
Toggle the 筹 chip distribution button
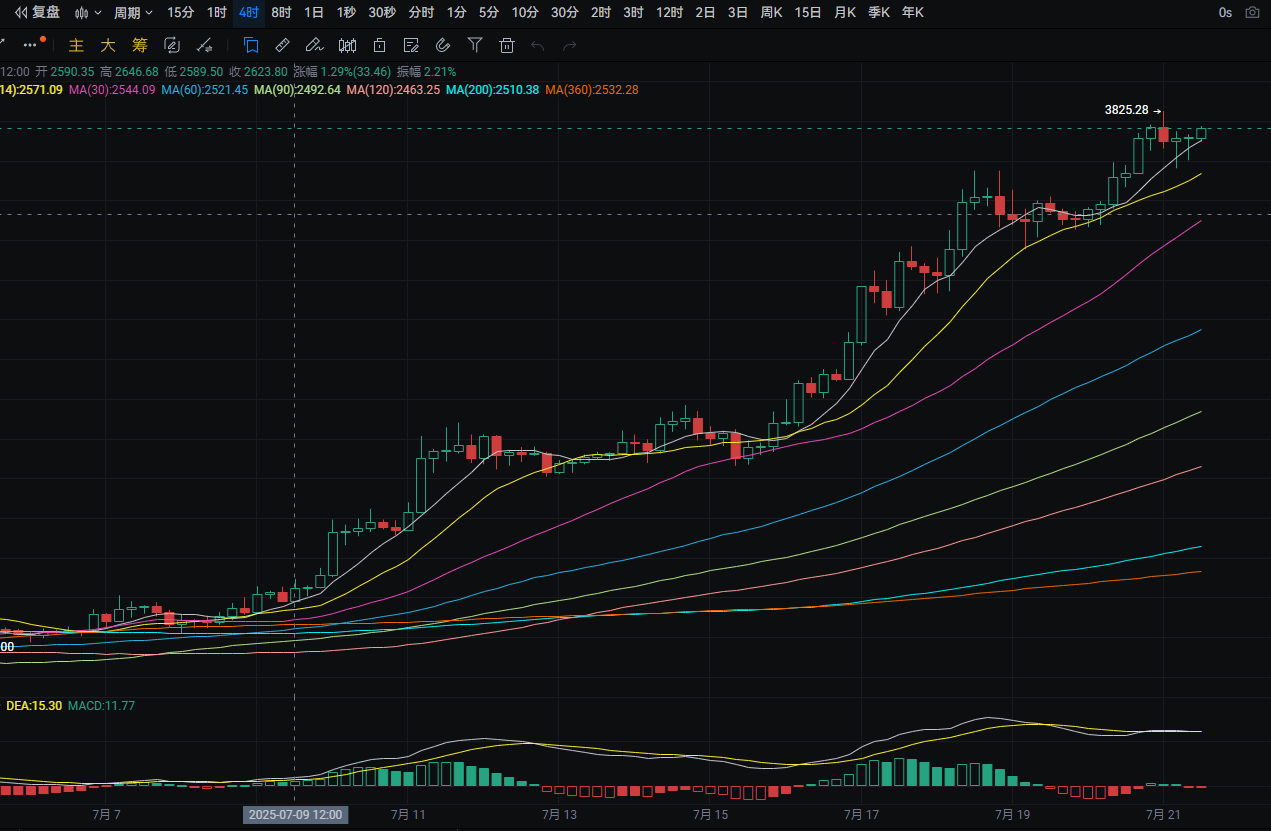click(x=140, y=45)
